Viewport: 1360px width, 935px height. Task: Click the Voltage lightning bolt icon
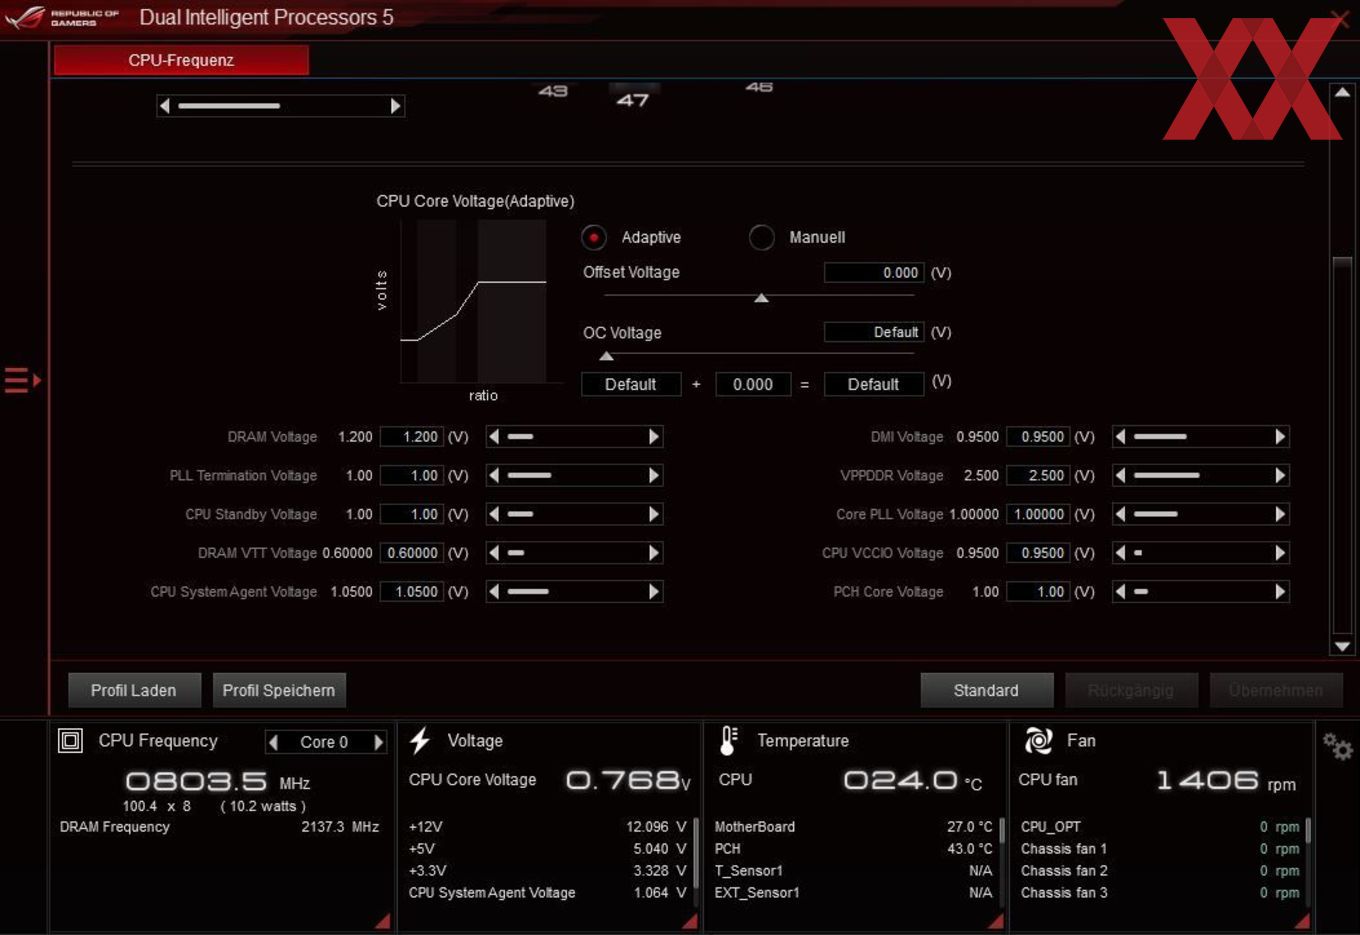420,741
